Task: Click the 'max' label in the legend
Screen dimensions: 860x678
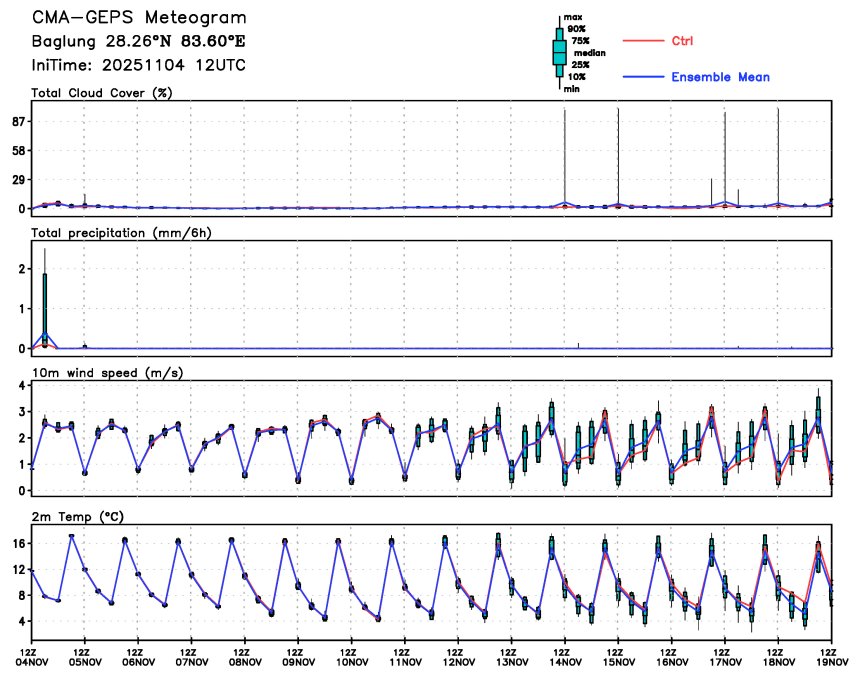Action: pyautogui.click(x=573, y=17)
